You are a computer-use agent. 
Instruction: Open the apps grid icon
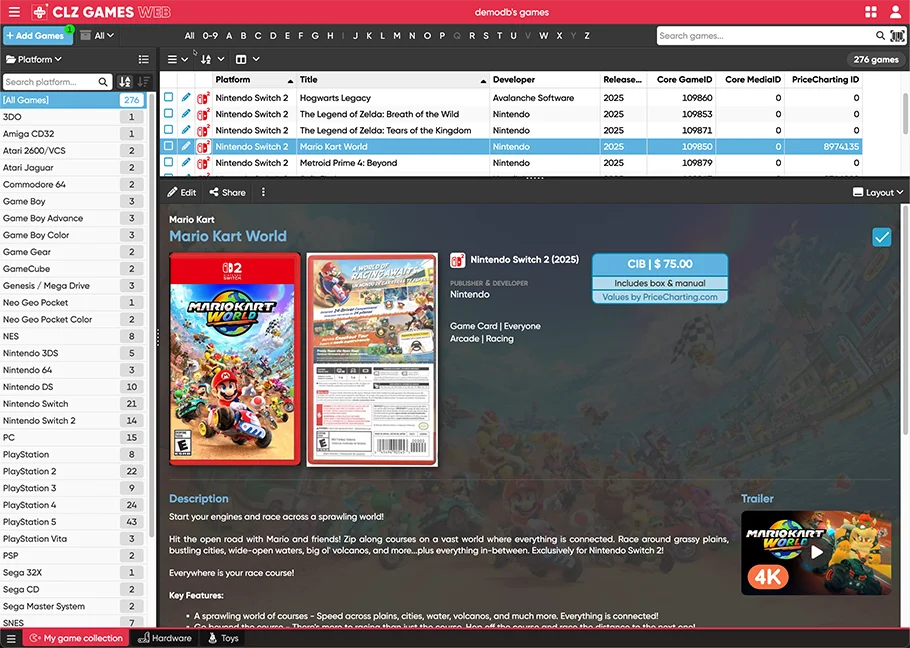(871, 12)
